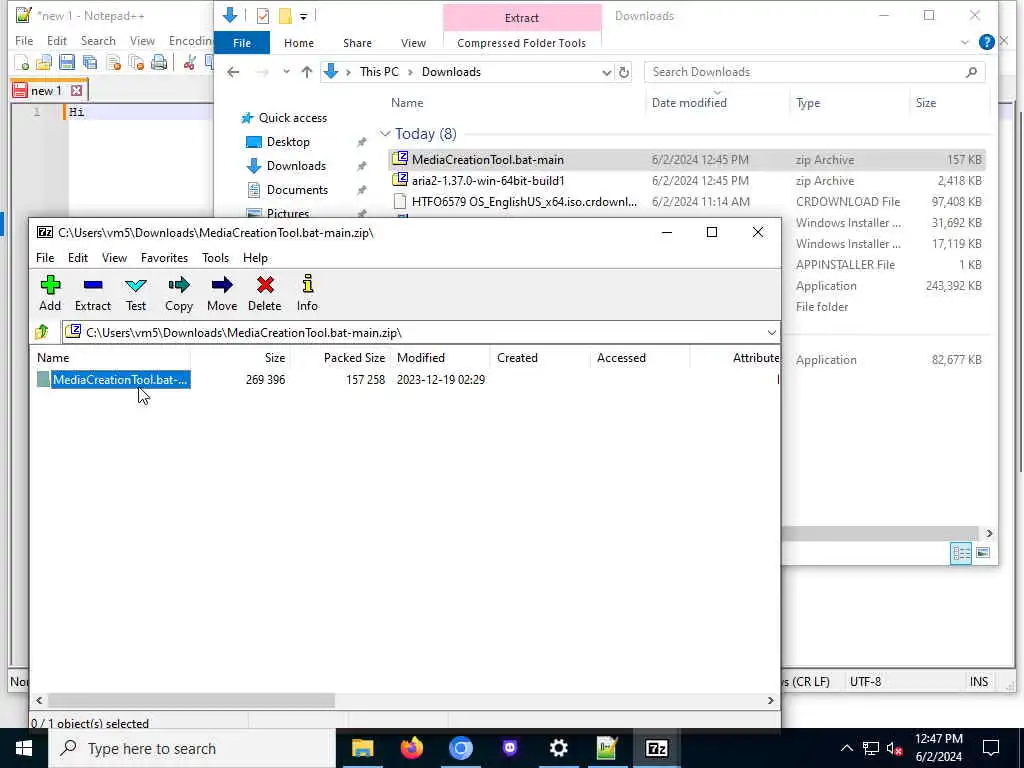Click the Extract contextual tab in Explorer
Image resolution: width=1024 pixels, height=768 pixels.
[521, 18]
